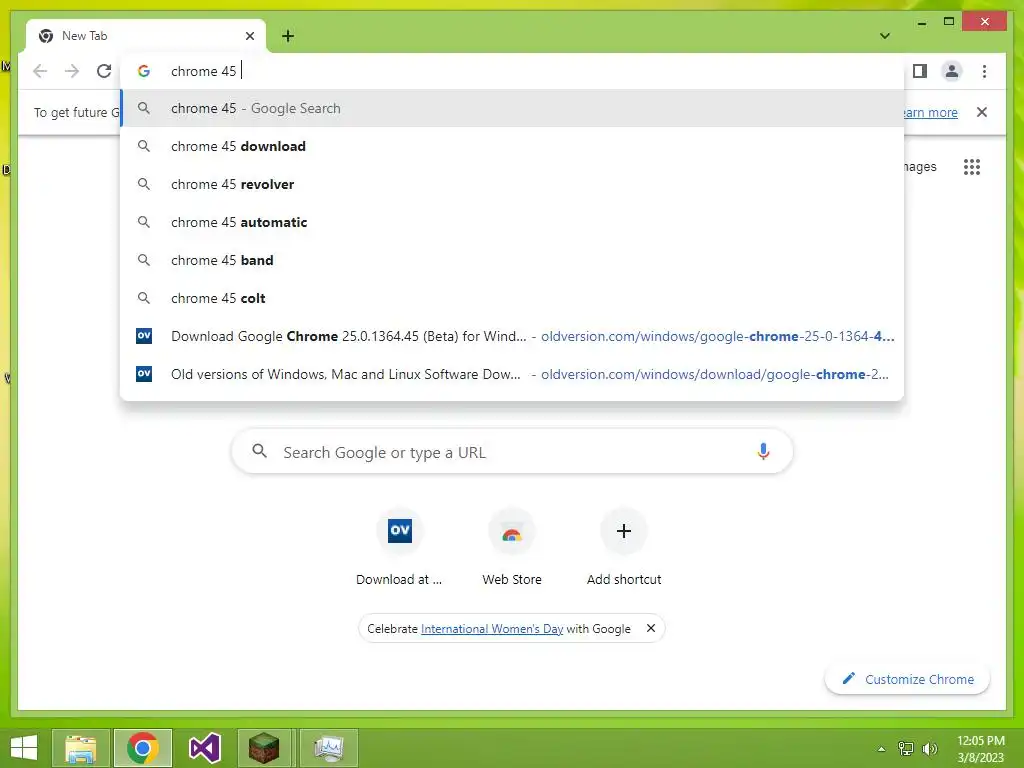Open the Windows Start button

pos(24,748)
